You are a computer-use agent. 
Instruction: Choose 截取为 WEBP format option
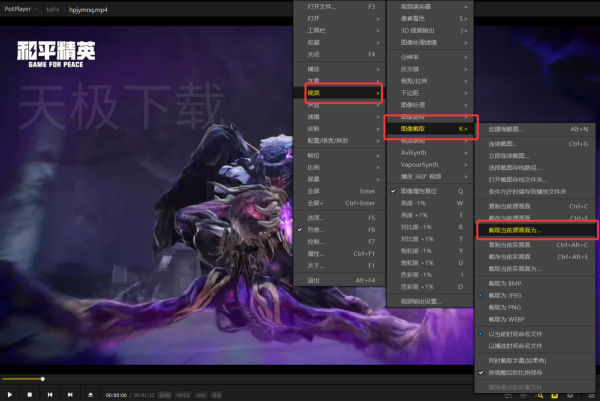pos(535,319)
